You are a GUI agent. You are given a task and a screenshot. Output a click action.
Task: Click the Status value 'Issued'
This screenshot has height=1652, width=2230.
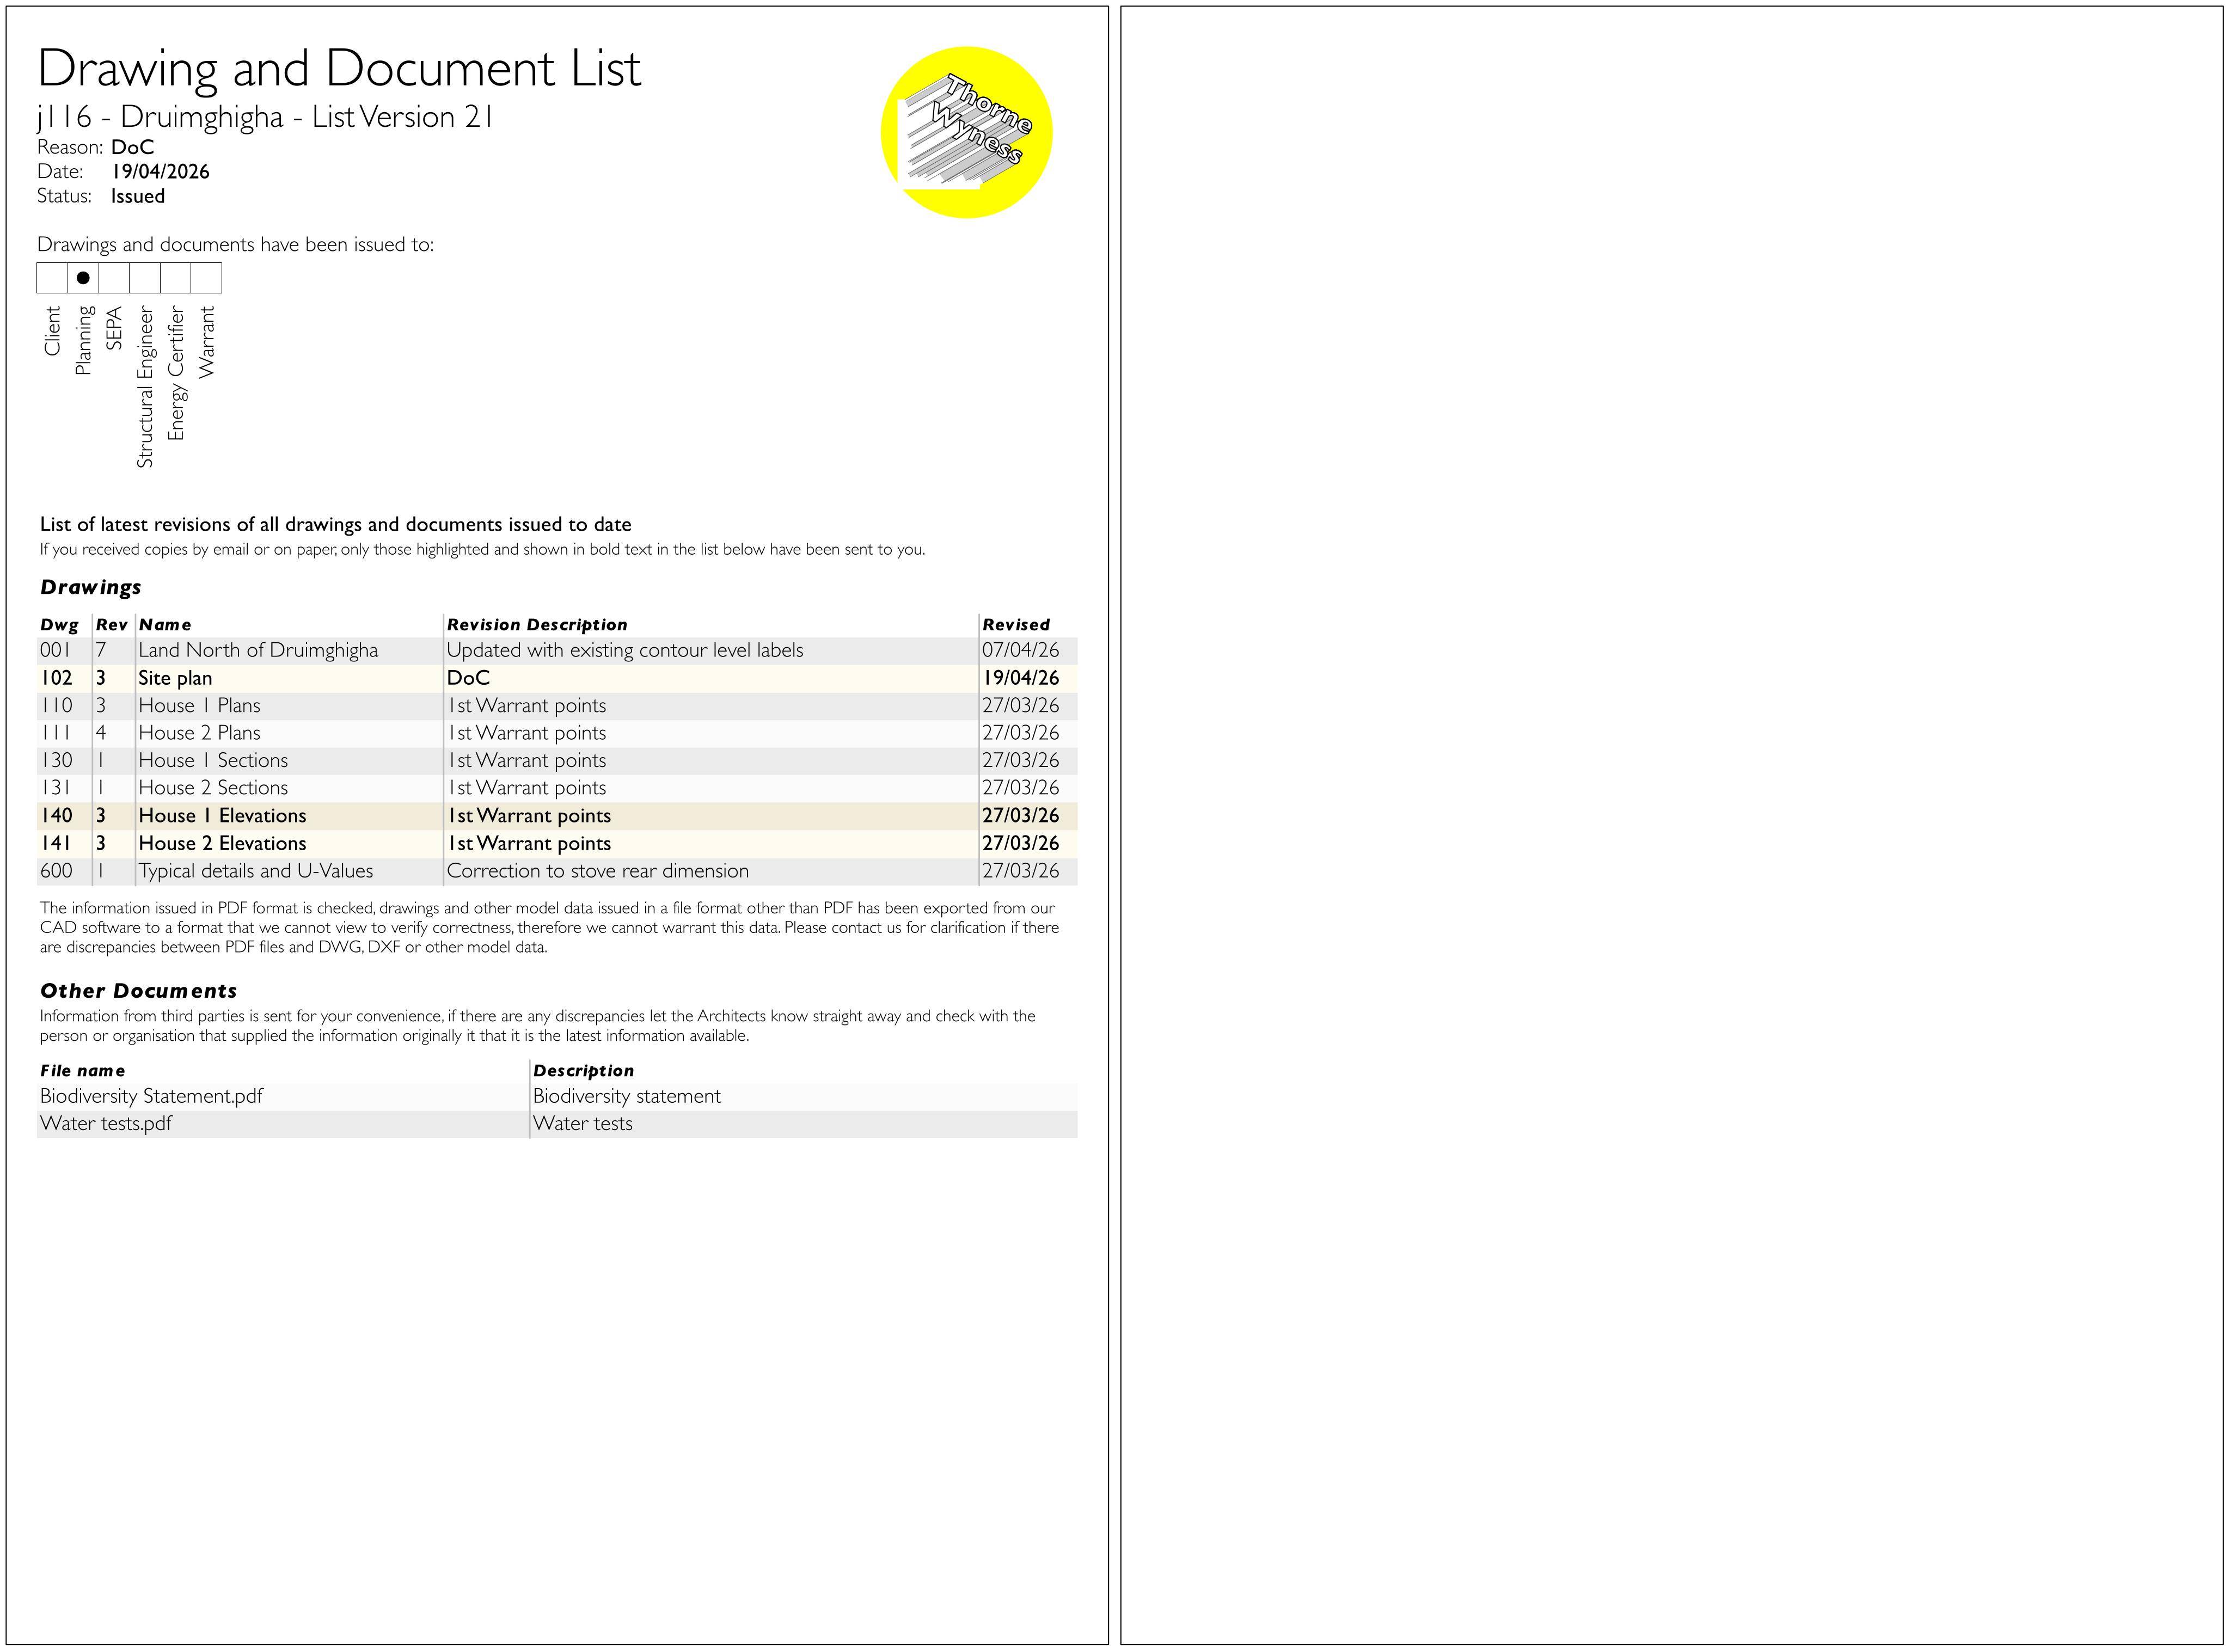[138, 196]
